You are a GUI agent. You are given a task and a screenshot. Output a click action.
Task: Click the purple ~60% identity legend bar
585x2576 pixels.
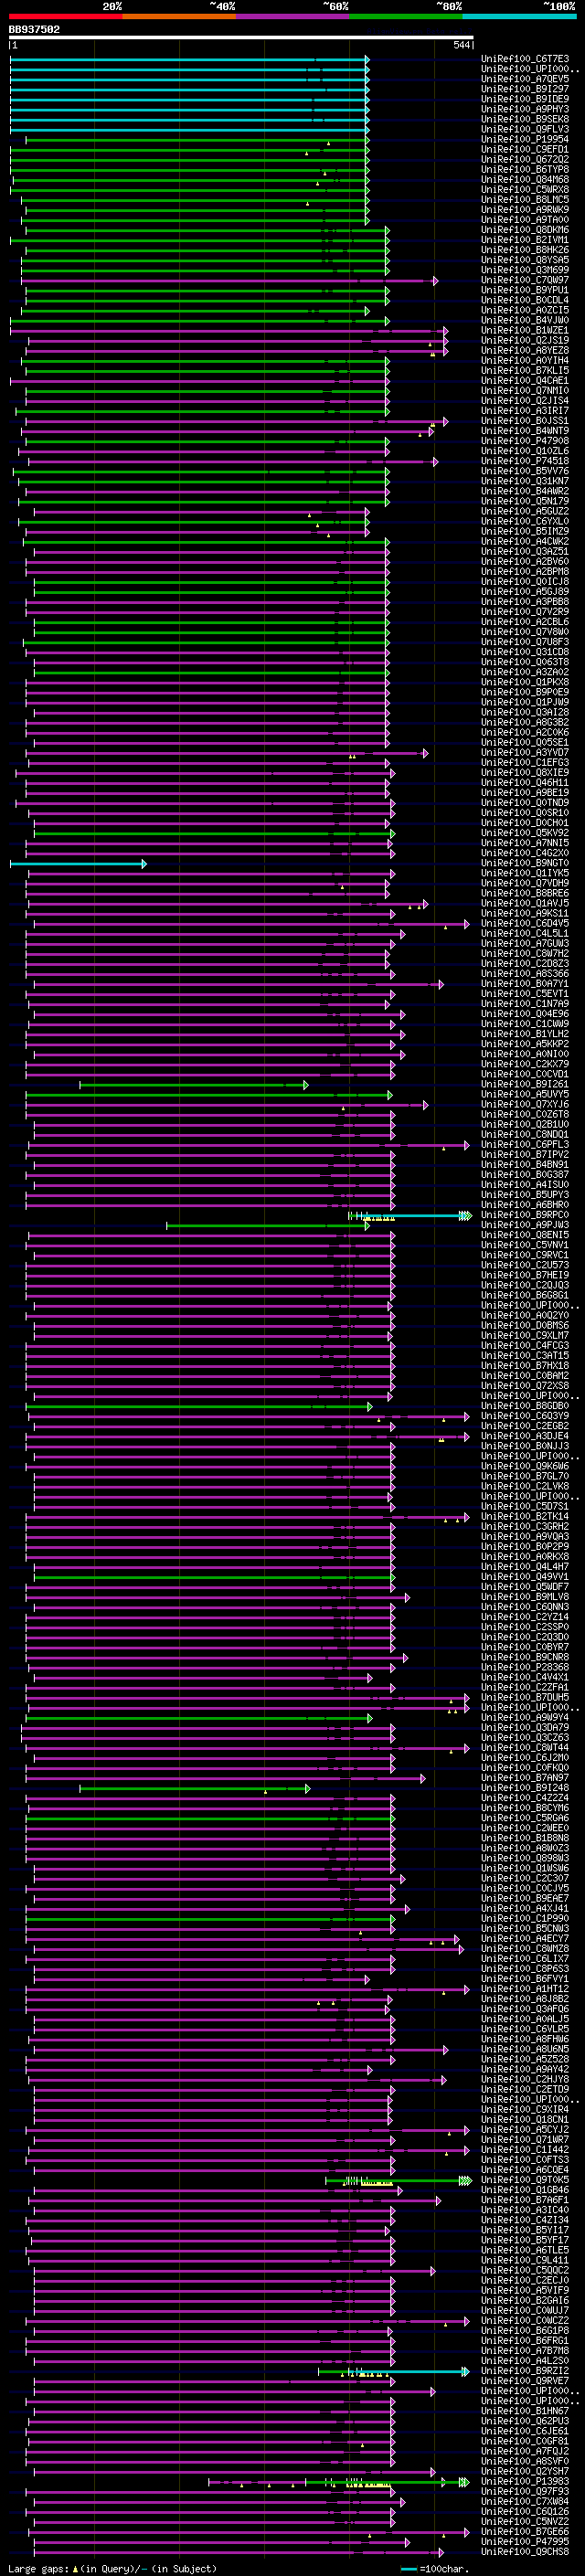pyautogui.click(x=293, y=16)
